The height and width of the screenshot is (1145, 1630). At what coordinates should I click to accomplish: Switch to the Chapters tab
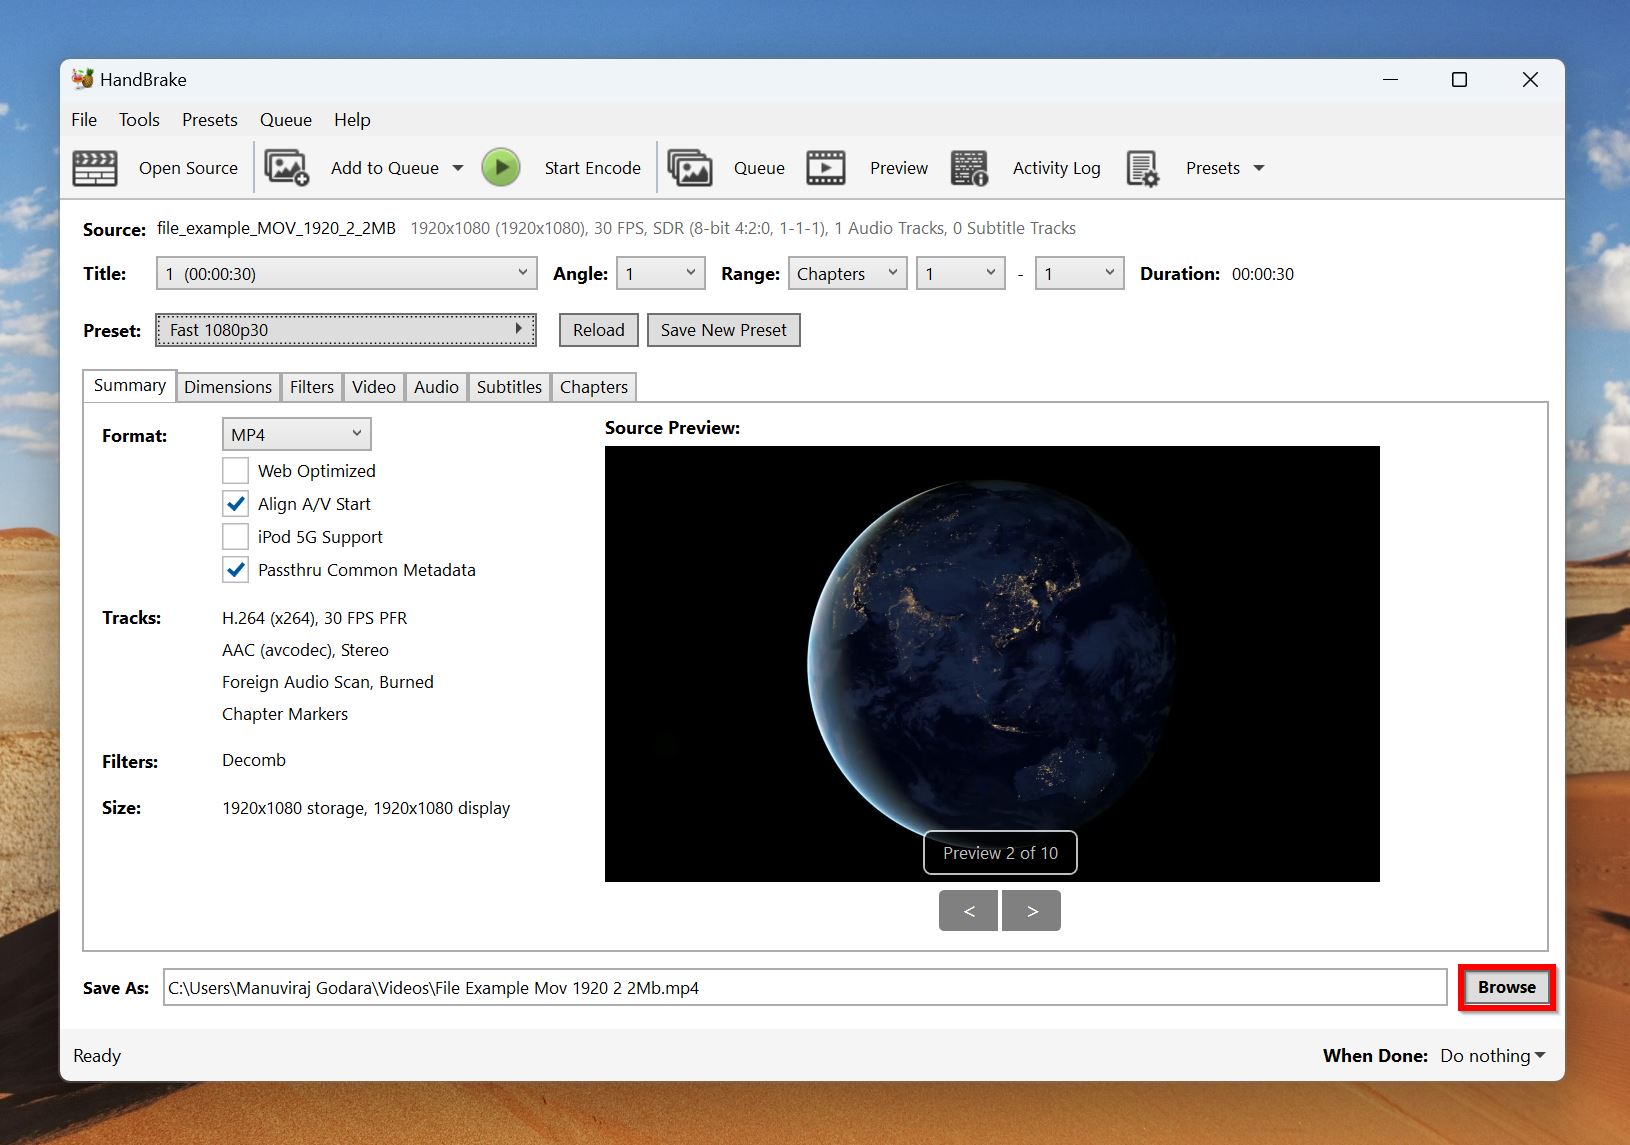[594, 386]
